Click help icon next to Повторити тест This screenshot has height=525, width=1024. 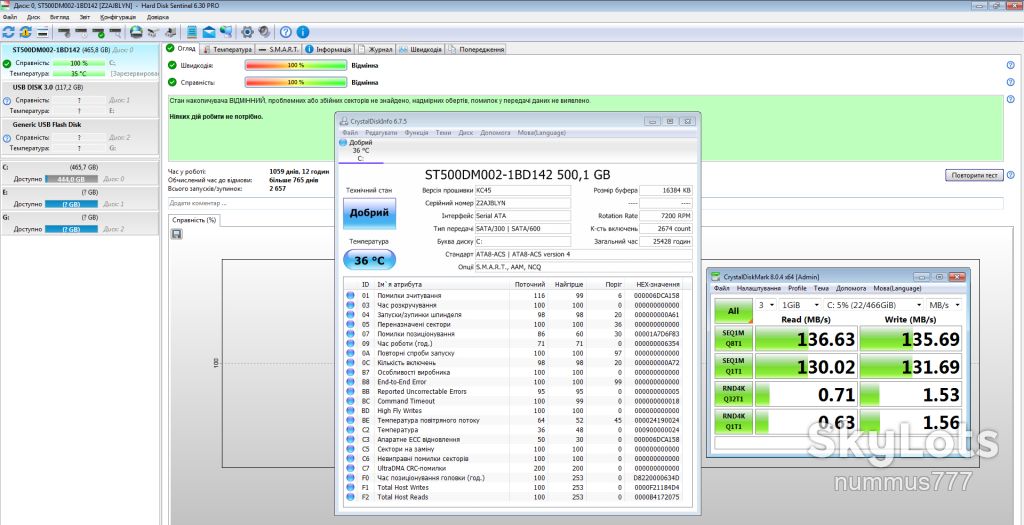click(x=1010, y=176)
